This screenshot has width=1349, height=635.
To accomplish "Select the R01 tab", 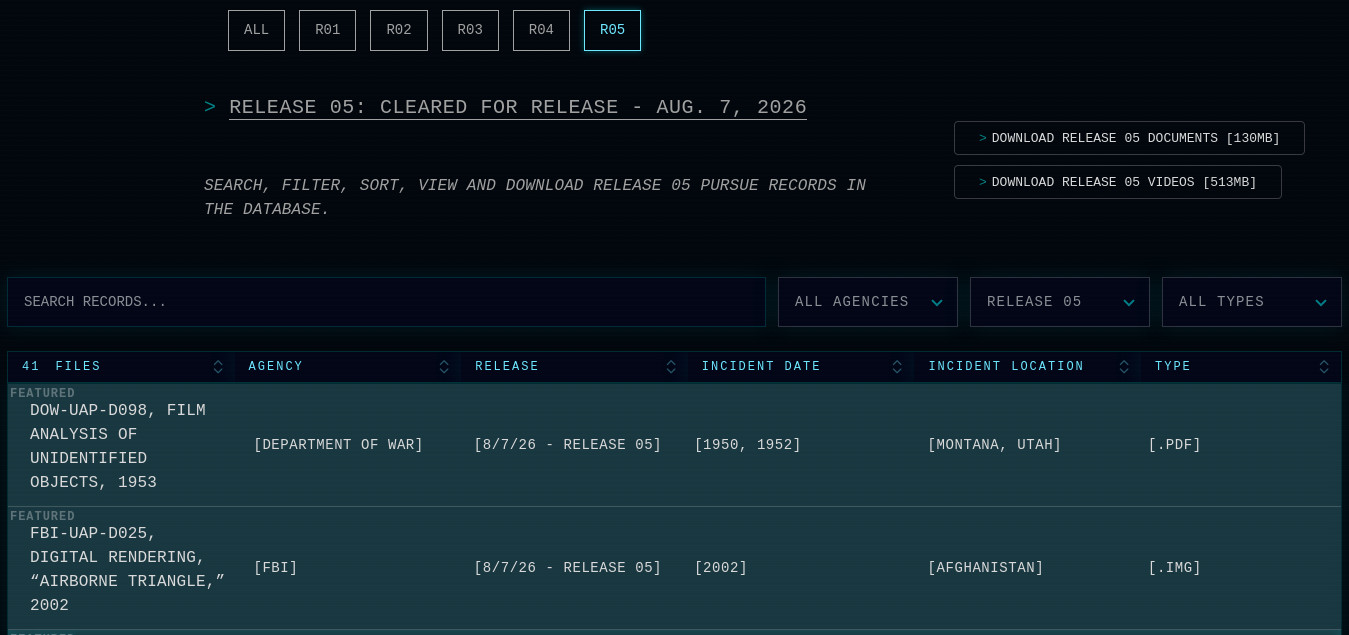I will 328,30.
